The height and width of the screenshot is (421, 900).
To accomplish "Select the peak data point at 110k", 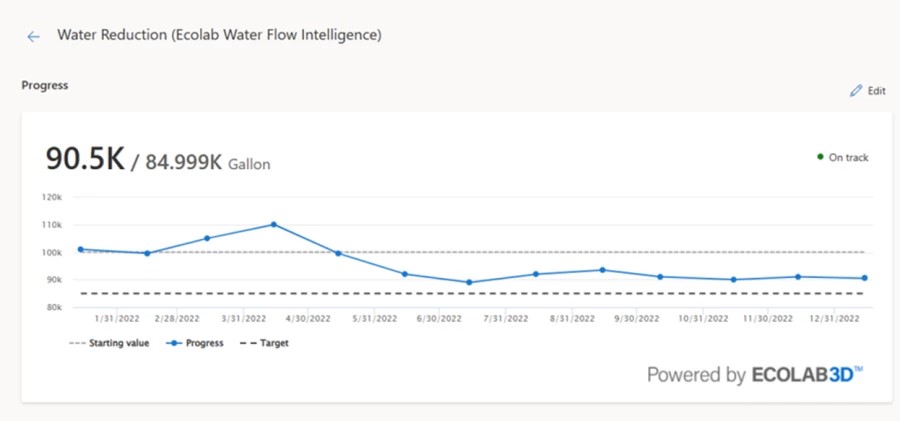I will pyautogui.click(x=273, y=224).
